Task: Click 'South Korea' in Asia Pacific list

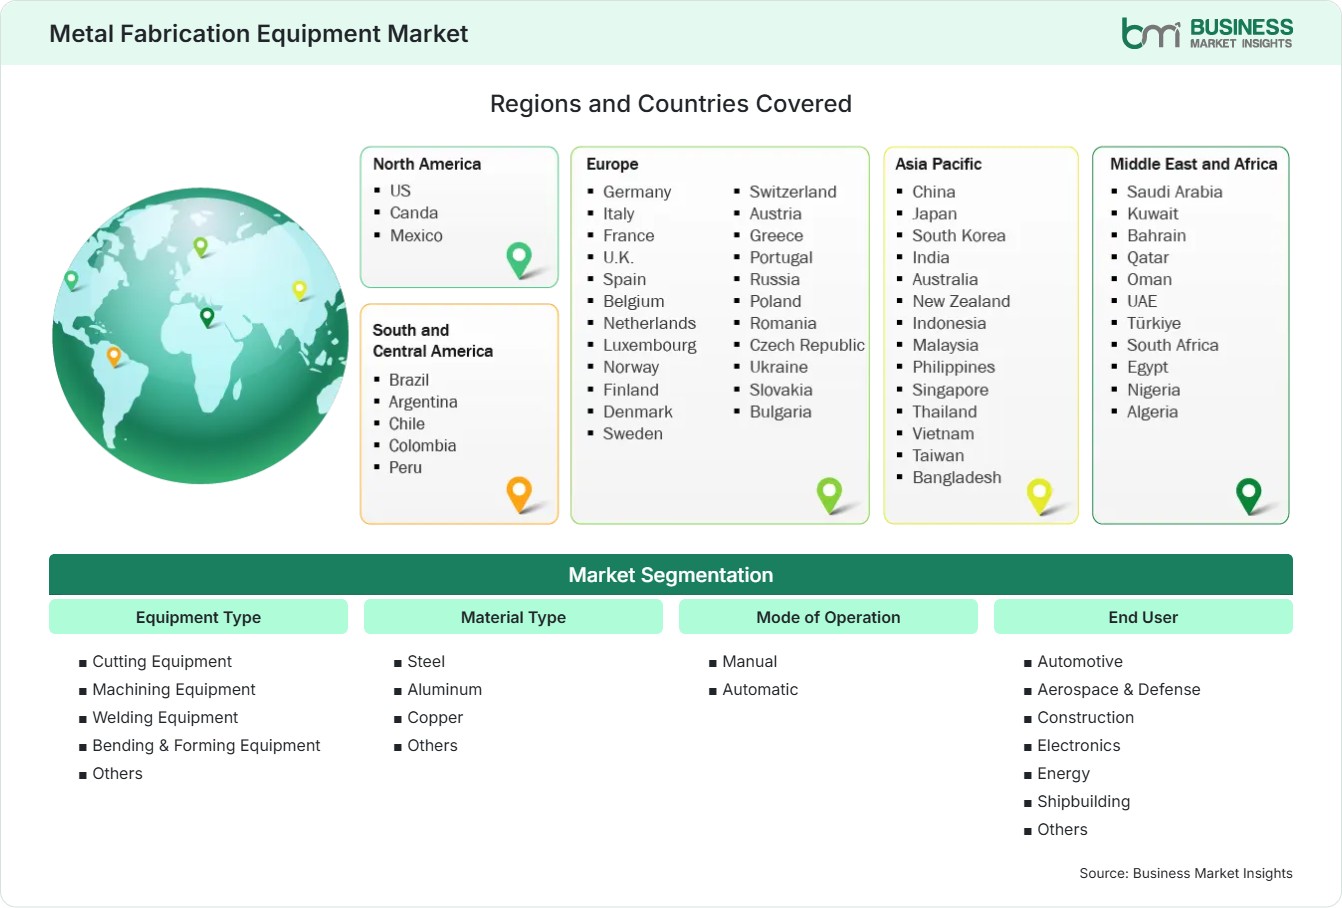Action: [x=959, y=236]
